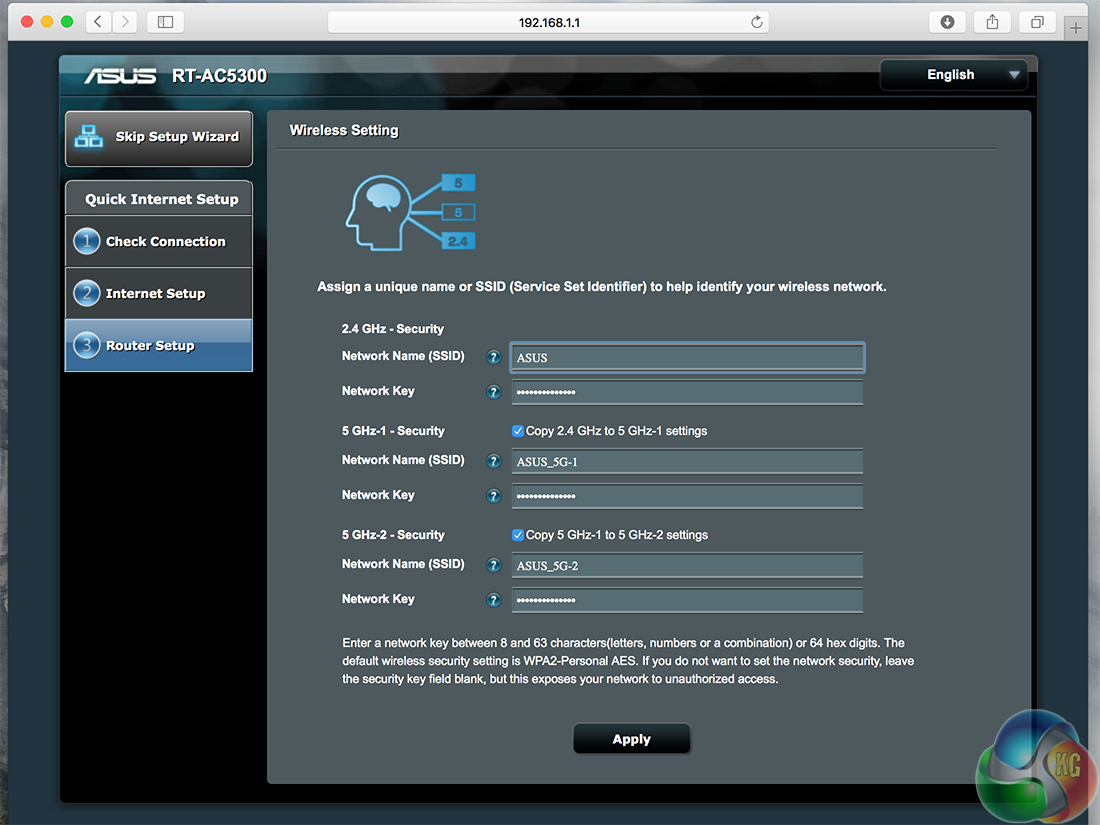1100x825 pixels.
Task: Click Skip Setup Wizard button
Action: coord(159,138)
